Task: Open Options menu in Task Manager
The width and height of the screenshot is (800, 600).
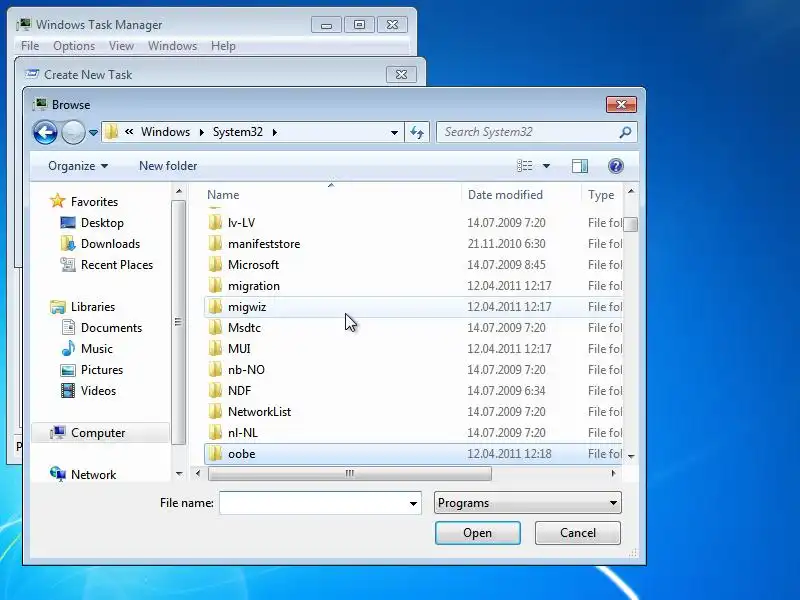Action: pyautogui.click(x=74, y=46)
